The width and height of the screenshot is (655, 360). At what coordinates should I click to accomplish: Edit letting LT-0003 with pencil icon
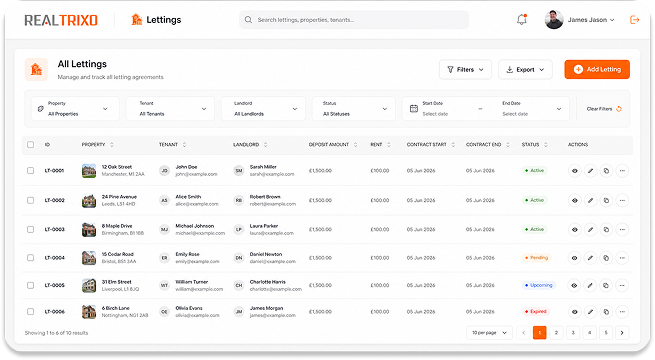590,229
